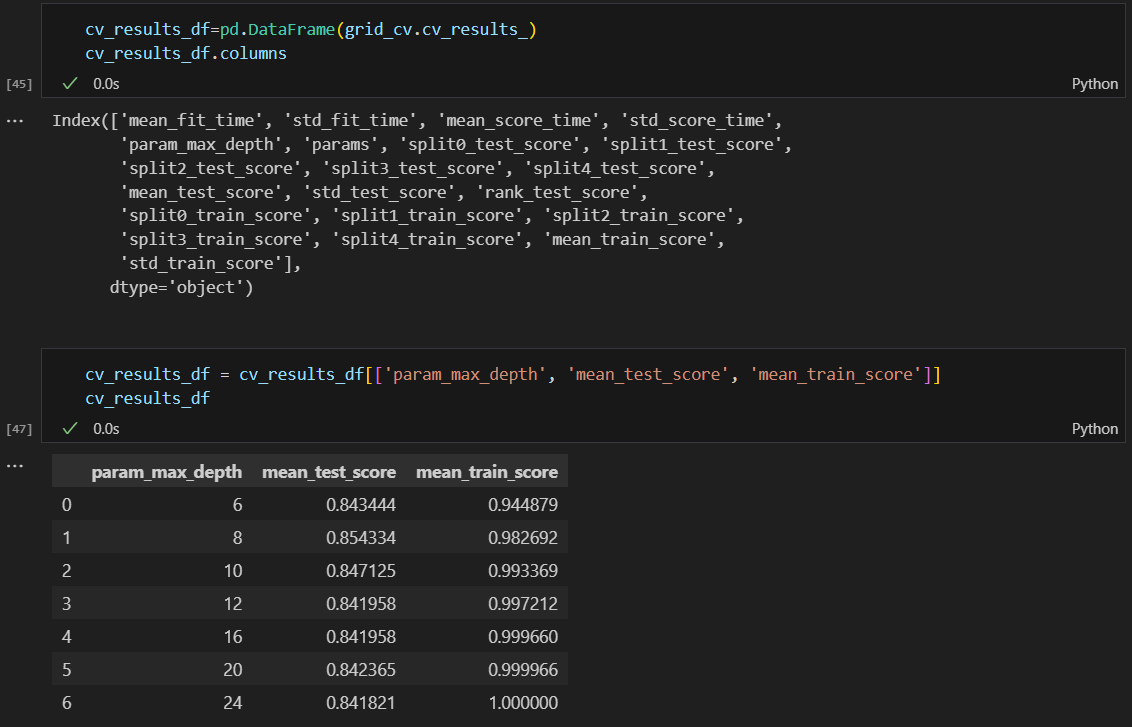Click max depth value 16

click(233, 637)
